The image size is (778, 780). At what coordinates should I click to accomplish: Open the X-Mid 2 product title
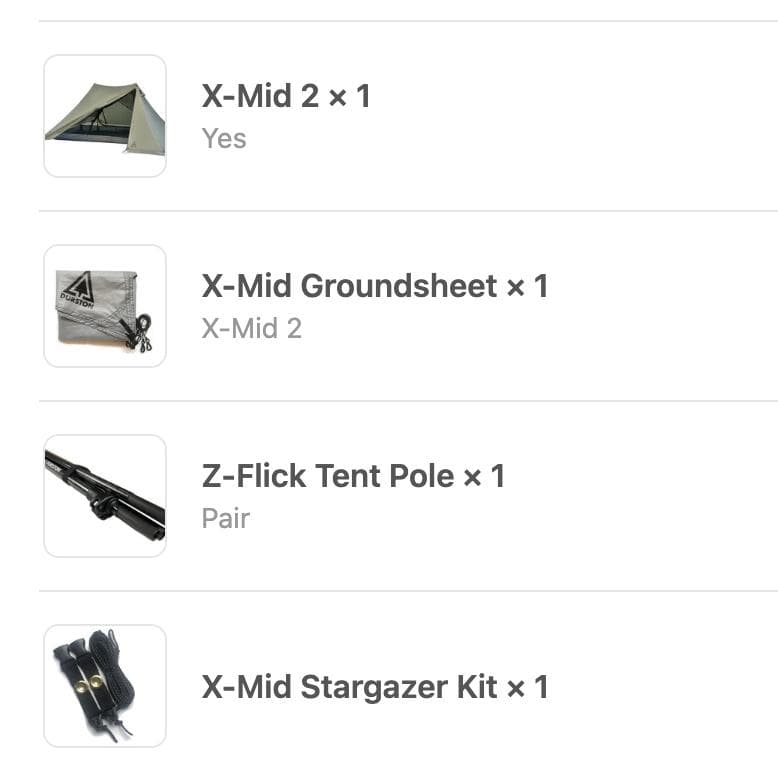(x=258, y=96)
